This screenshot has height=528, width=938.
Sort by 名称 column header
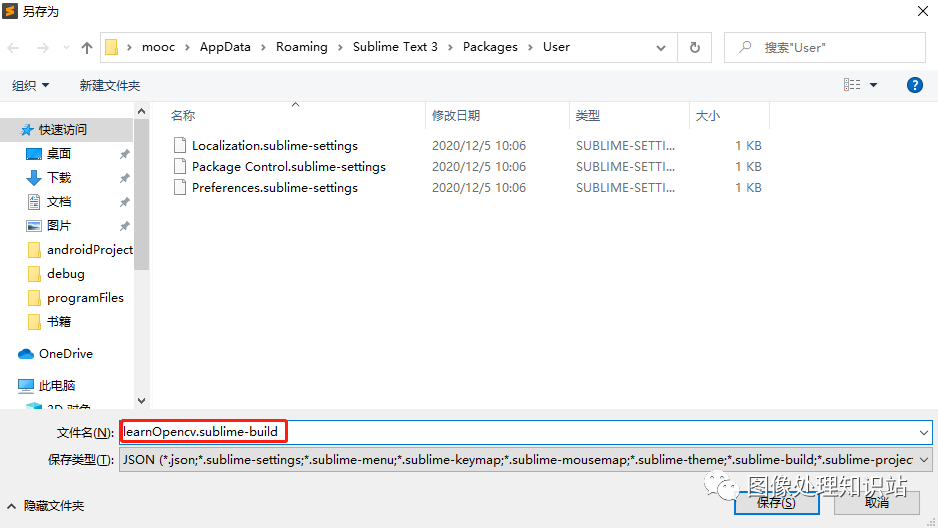pyautogui.click(x=183, y=115)
